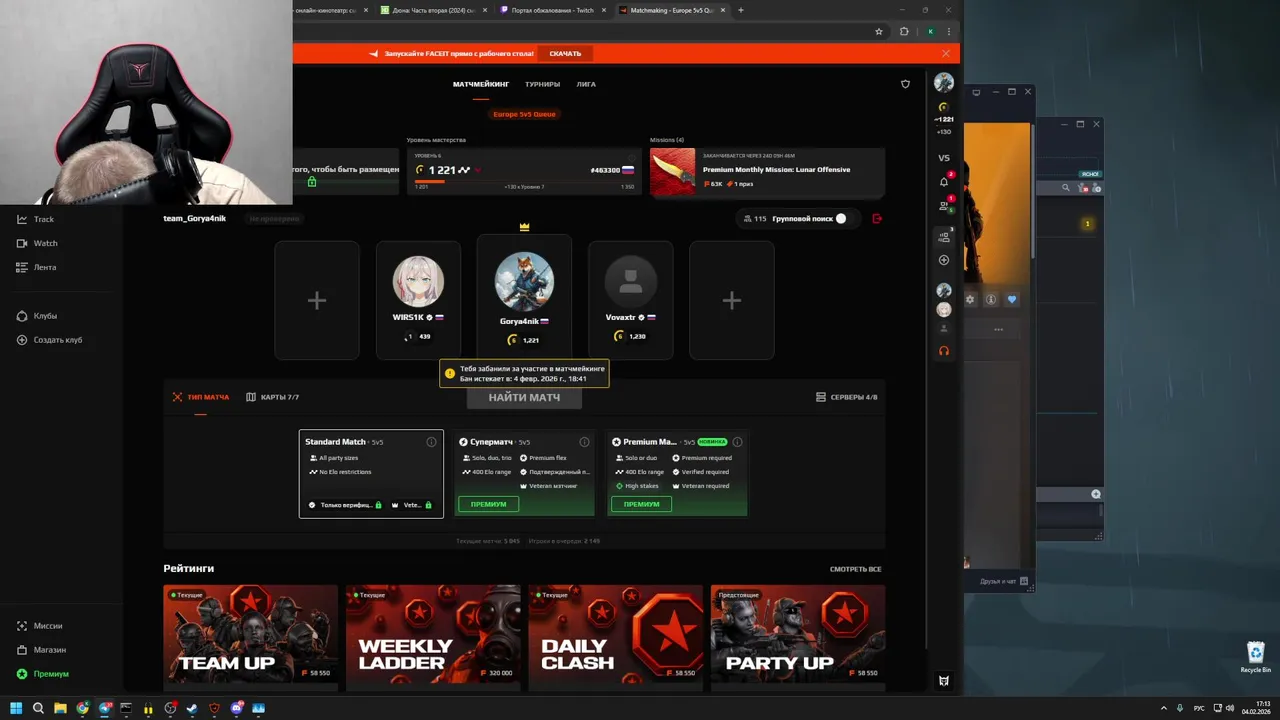Open the Watch section in sidebar
Image resolution: width=1280 pixels, height=720 pixels.
coord(37,243)
